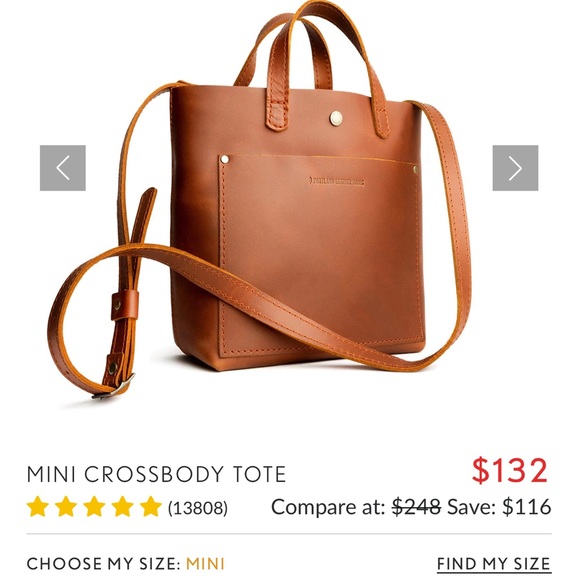Click the second yellow rating star
580x580 pixels.
coord(66,506)
